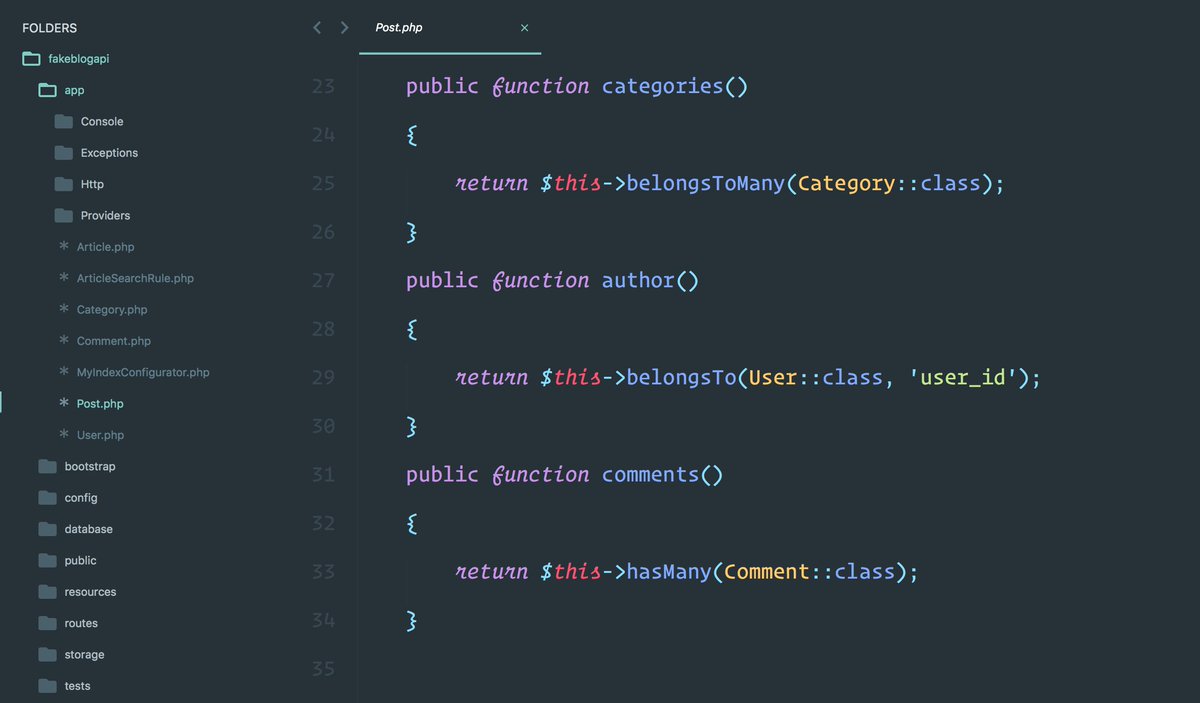Click the asterisk icon beside Post.php
Image resolution: width=1200 pixels, height=703 pixels.
pos(64,403)
